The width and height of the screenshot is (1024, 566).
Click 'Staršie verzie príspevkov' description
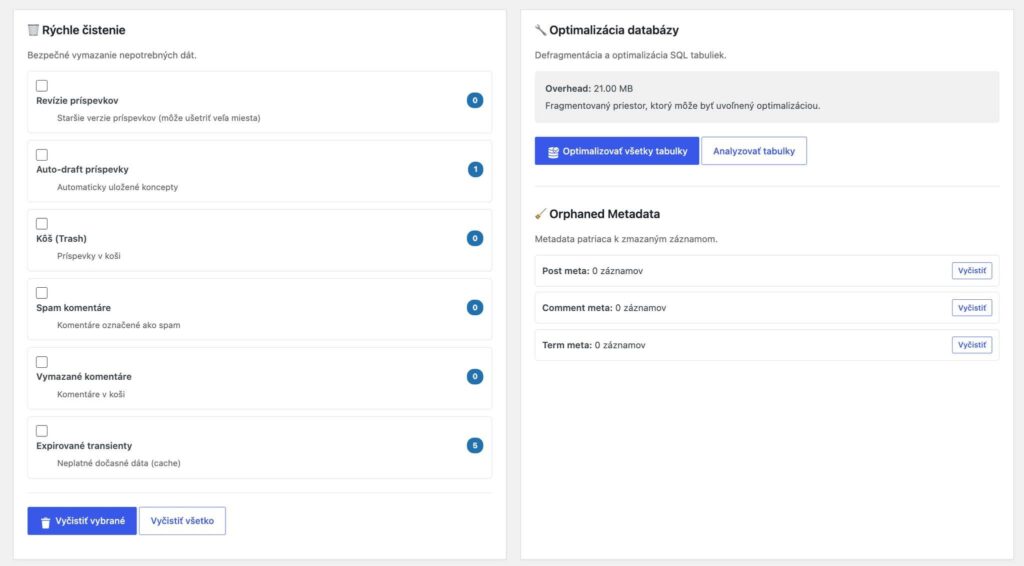click(159, 118)
